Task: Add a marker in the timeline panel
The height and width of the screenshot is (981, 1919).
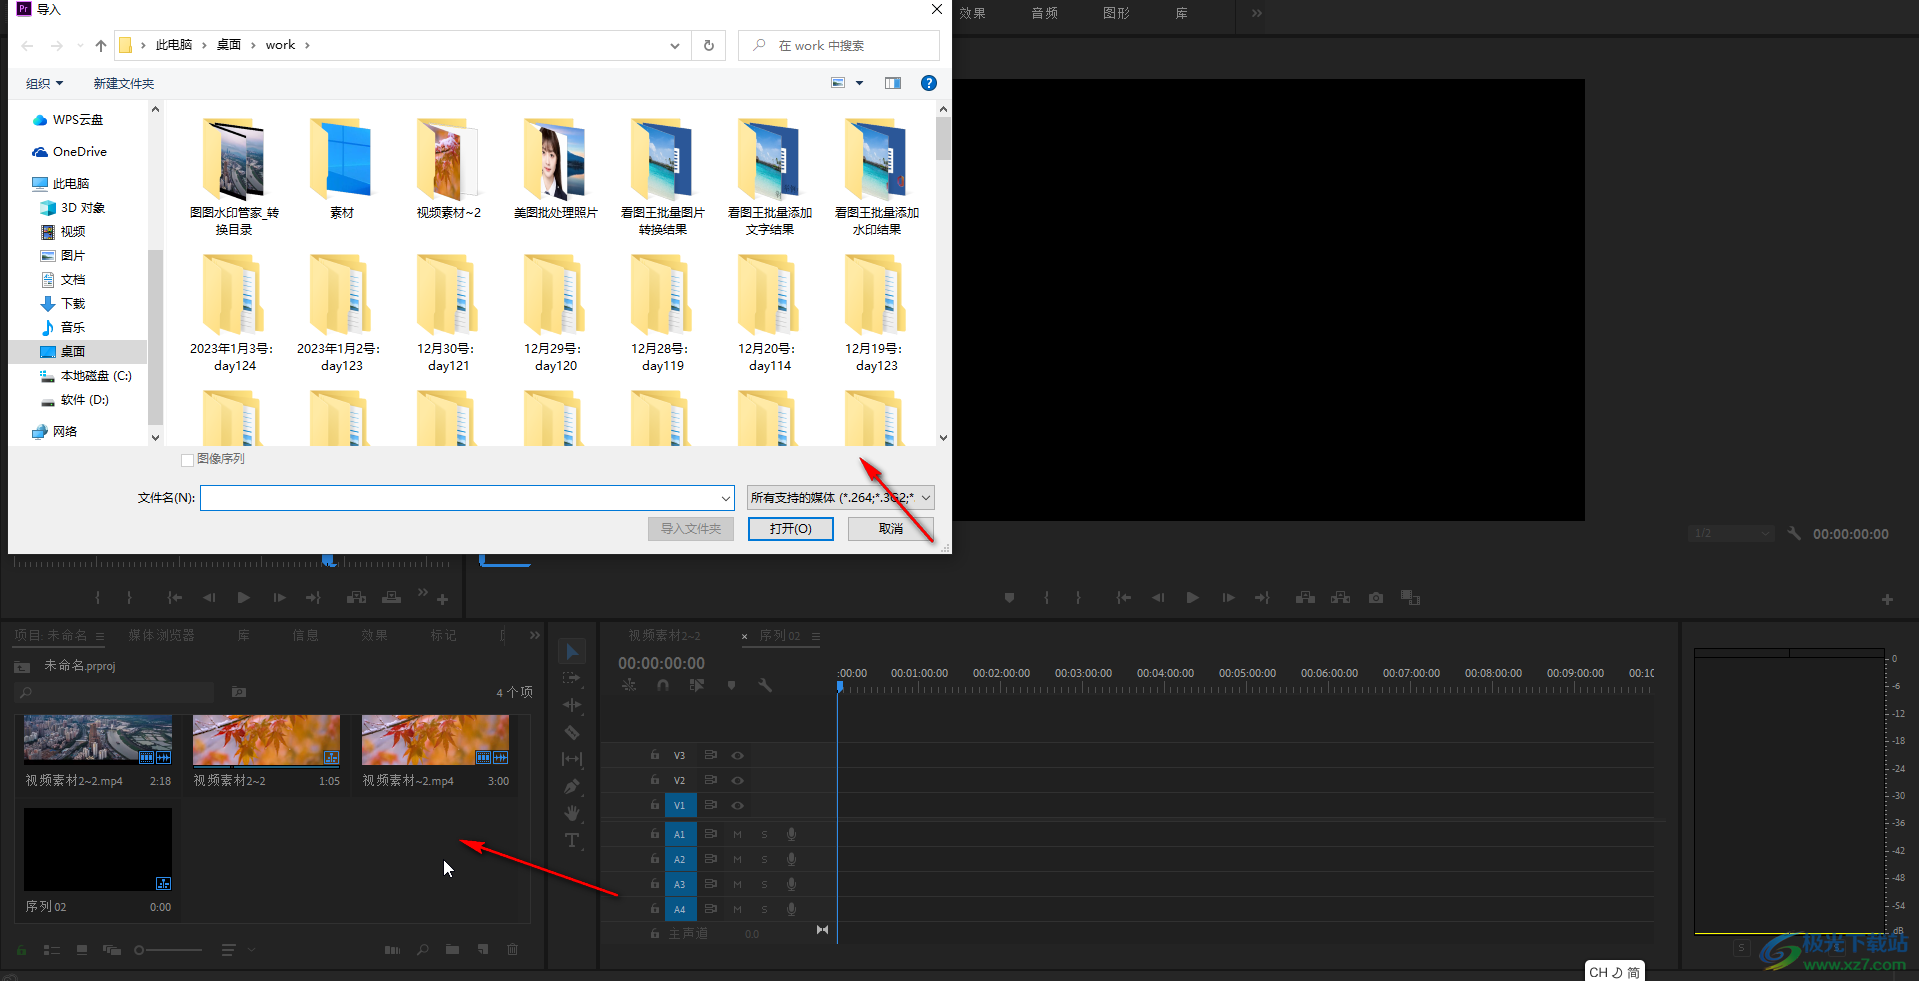Action: point(731,685)
